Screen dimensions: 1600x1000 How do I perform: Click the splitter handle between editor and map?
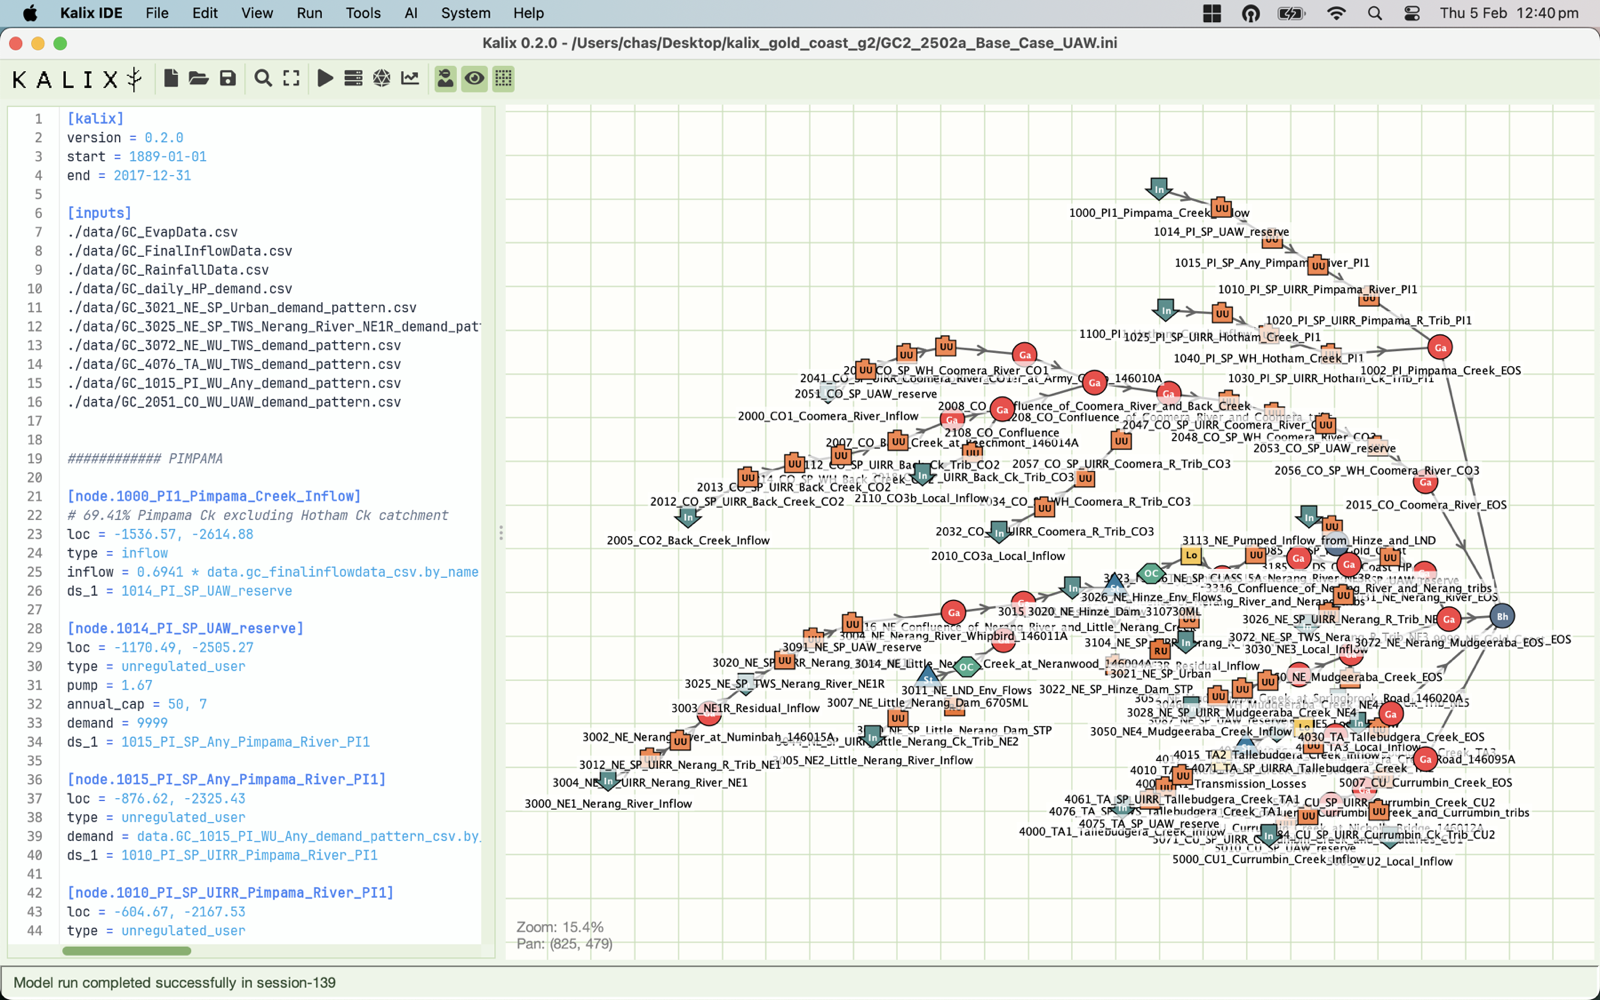pos(501,533)
